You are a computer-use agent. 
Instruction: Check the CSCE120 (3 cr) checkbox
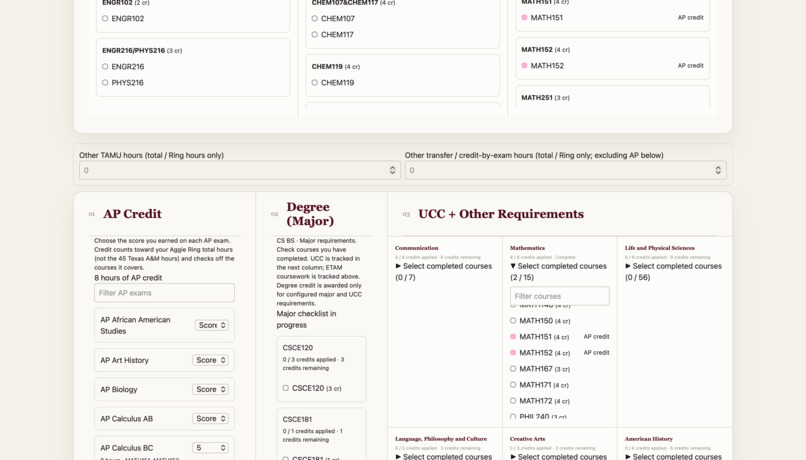pos(286,388)
